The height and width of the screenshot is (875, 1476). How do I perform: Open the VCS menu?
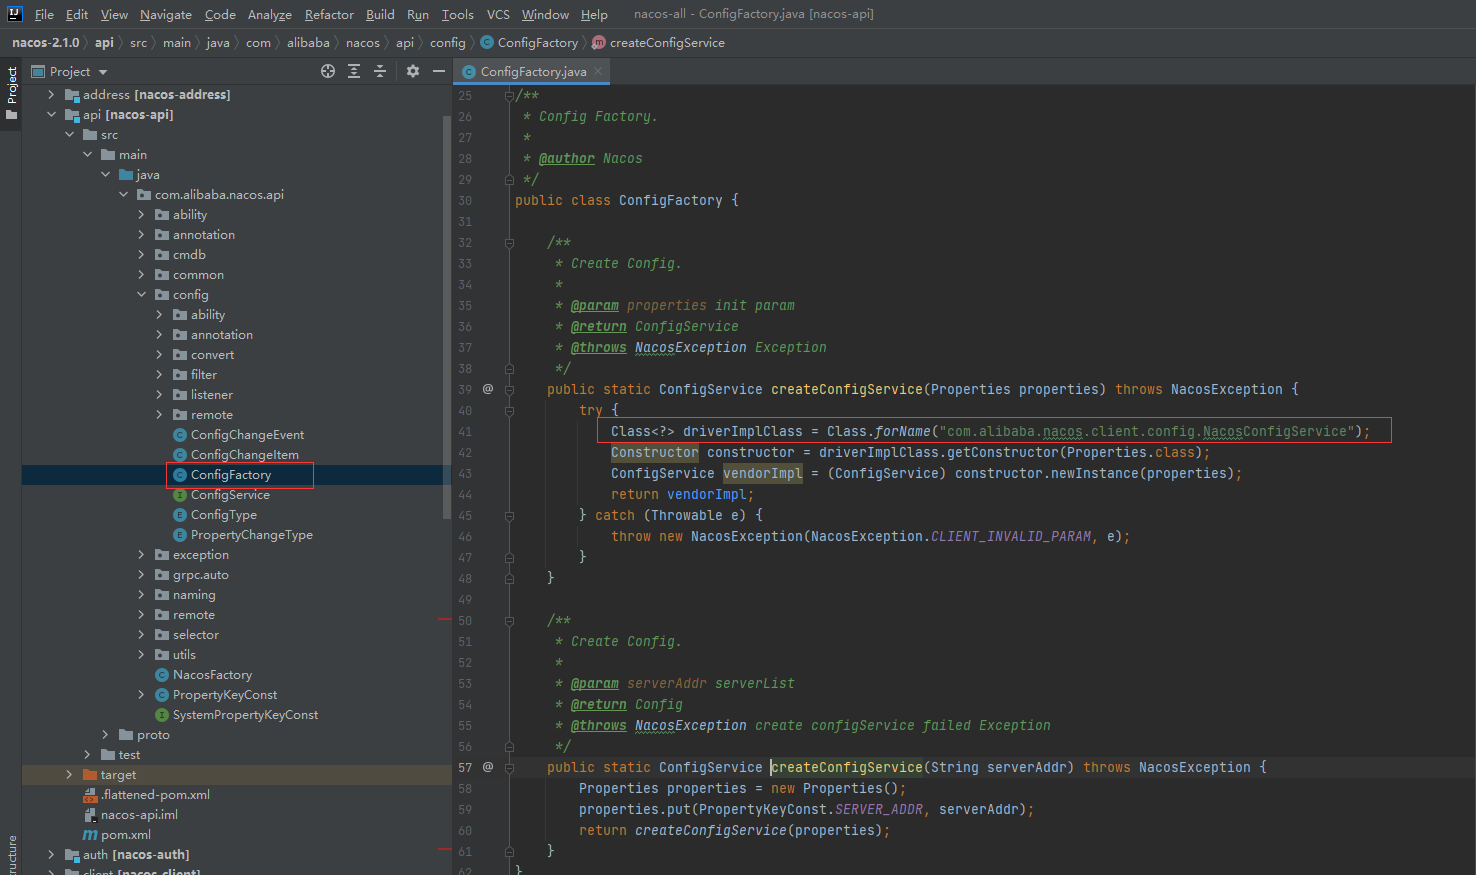click(x=498, y=14)
